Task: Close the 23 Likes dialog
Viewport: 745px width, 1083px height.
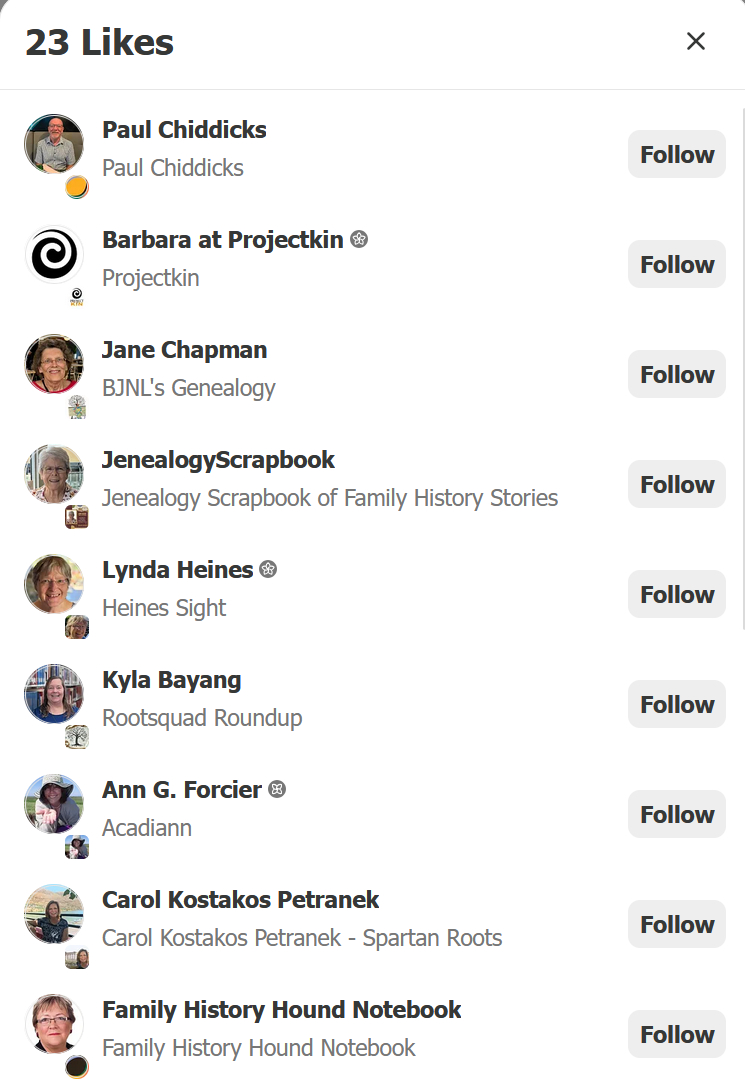Action: point(696,41)
